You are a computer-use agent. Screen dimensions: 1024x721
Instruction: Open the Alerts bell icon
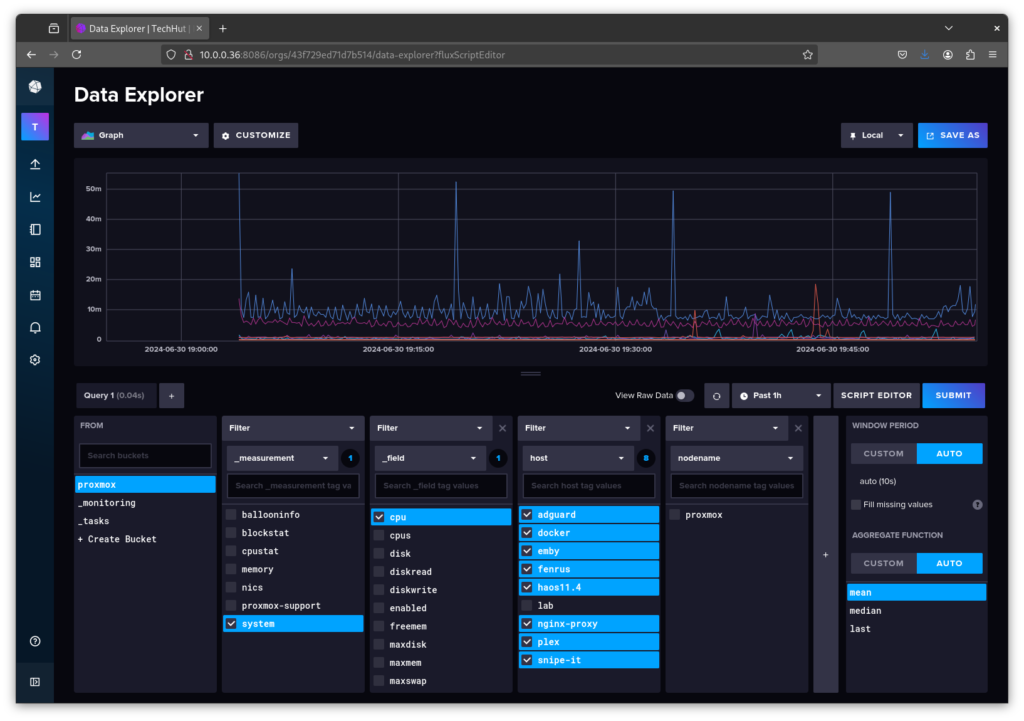pos(35,327)
